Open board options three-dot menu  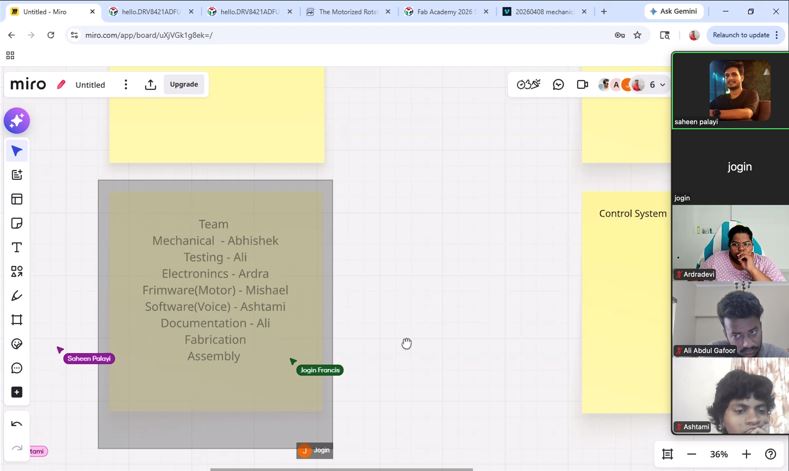[126, 85]
